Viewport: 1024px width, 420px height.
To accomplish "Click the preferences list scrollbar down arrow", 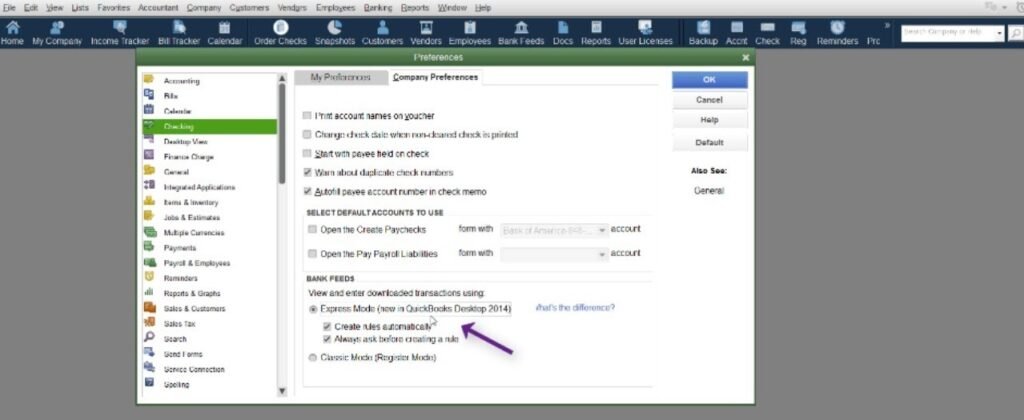I will click(x=282, y=391).
